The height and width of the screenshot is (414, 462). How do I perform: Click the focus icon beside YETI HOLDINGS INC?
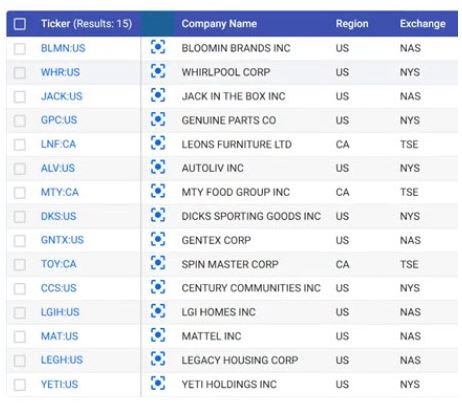pos(158,383)
